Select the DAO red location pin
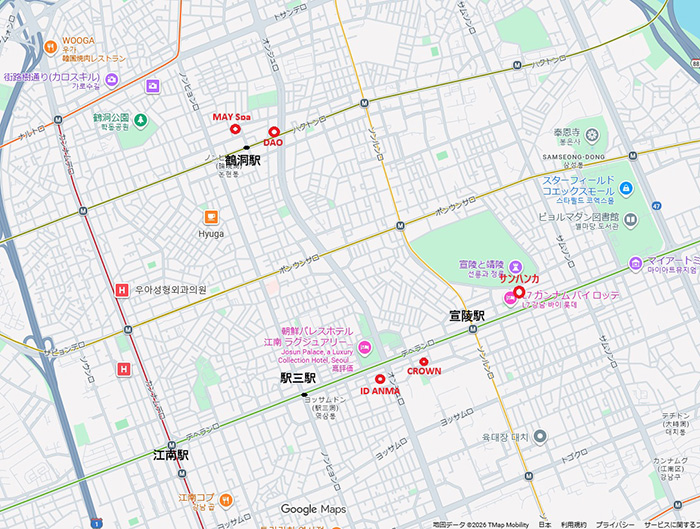The image size is (700, 529). (273, 132)
